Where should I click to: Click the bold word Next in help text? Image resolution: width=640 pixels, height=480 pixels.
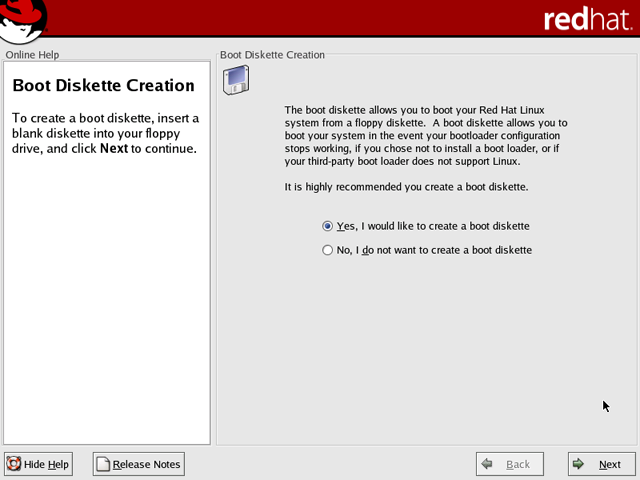click(114, 149)
